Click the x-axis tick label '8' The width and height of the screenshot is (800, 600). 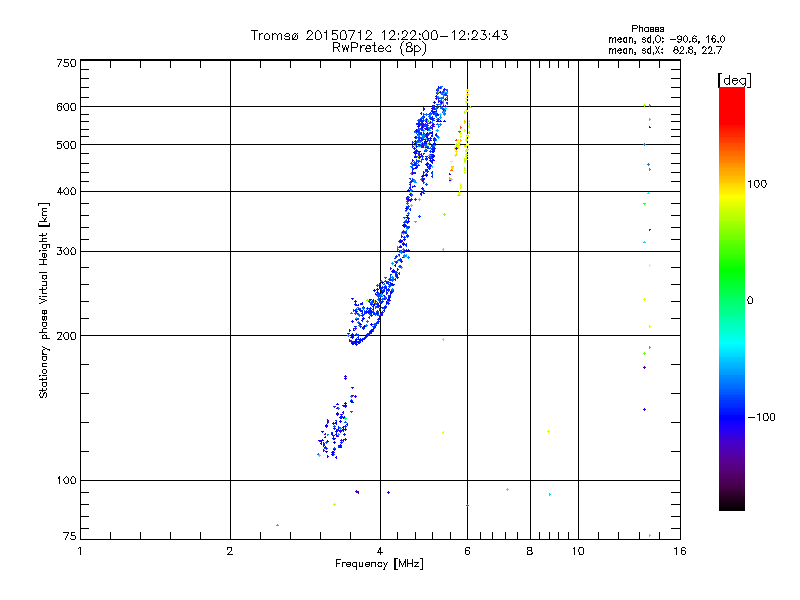530,551
